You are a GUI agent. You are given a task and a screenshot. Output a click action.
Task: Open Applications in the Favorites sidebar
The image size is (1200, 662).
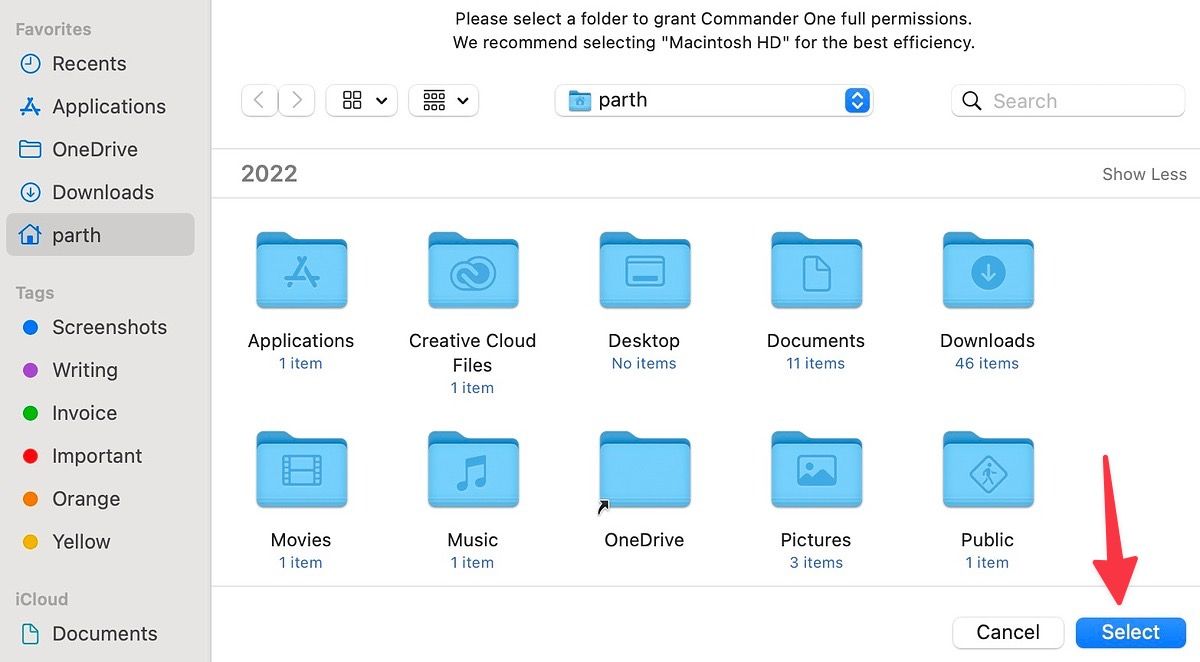[x=109, y=106]
